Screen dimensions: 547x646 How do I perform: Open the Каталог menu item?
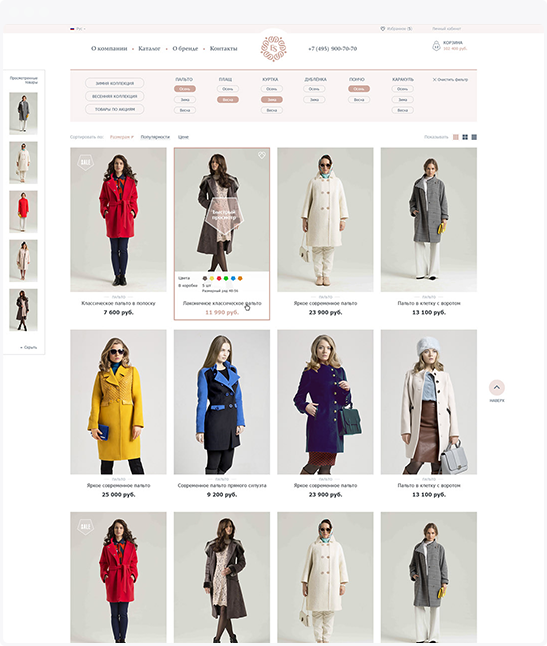point(149,49)
